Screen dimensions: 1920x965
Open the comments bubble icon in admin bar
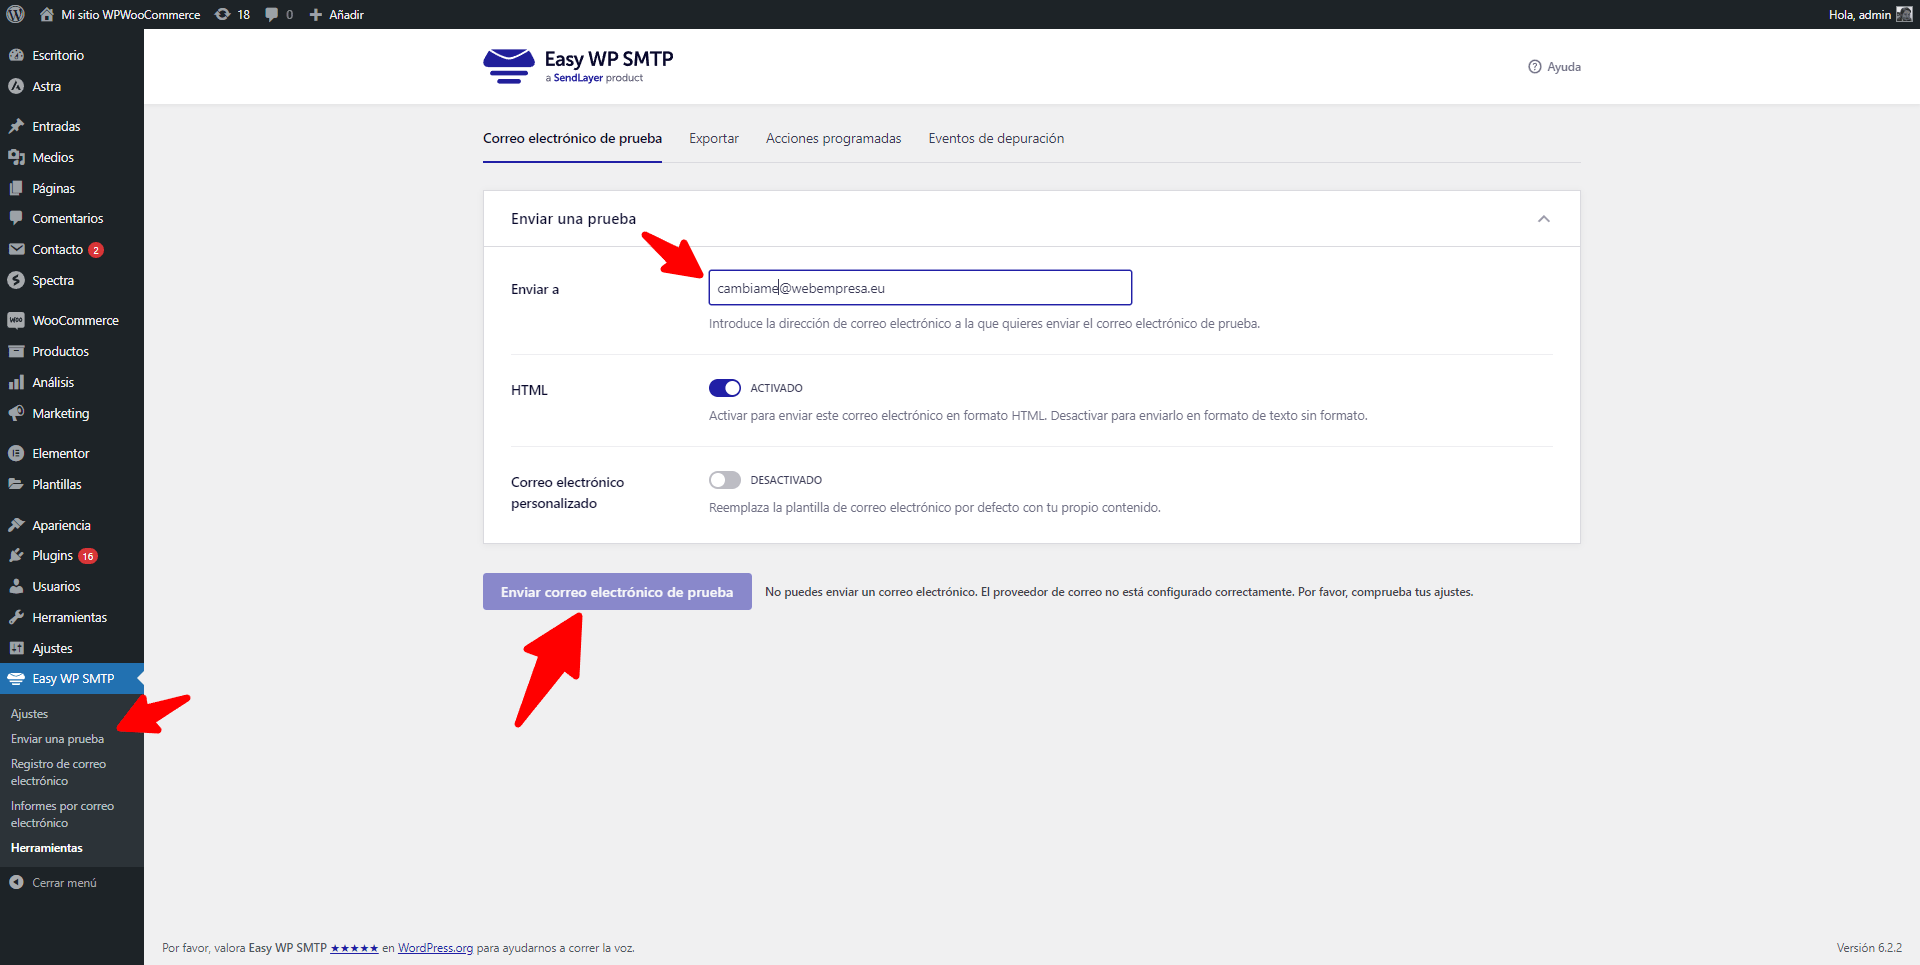coord(271,14)
